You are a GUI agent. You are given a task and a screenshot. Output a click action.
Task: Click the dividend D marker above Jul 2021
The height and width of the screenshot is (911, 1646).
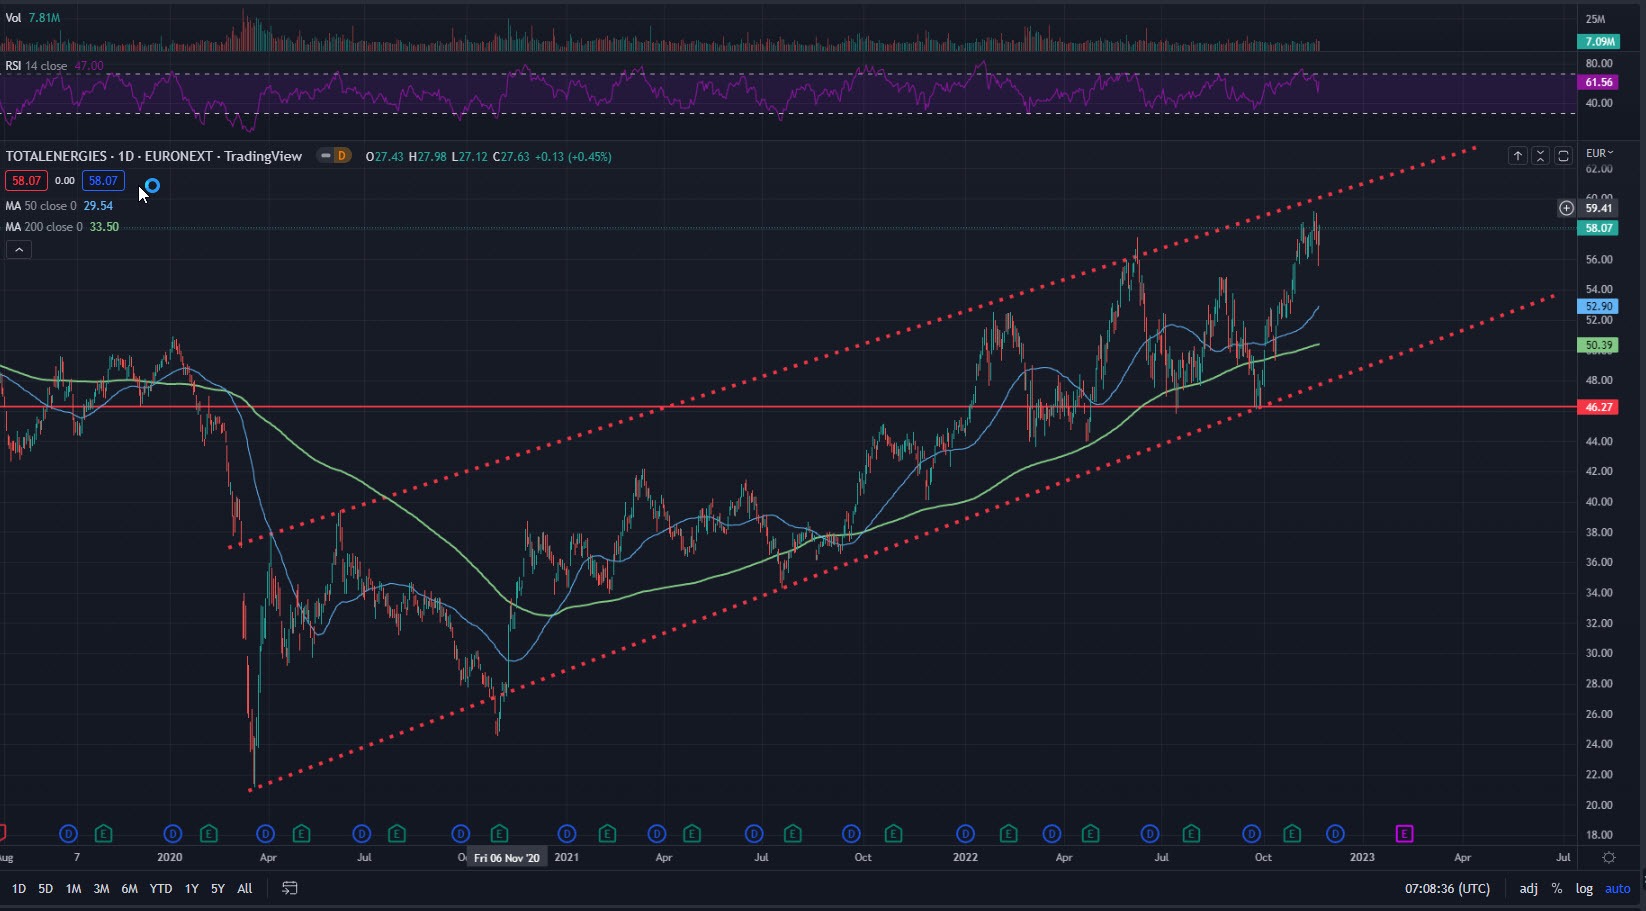coord(755,833)
